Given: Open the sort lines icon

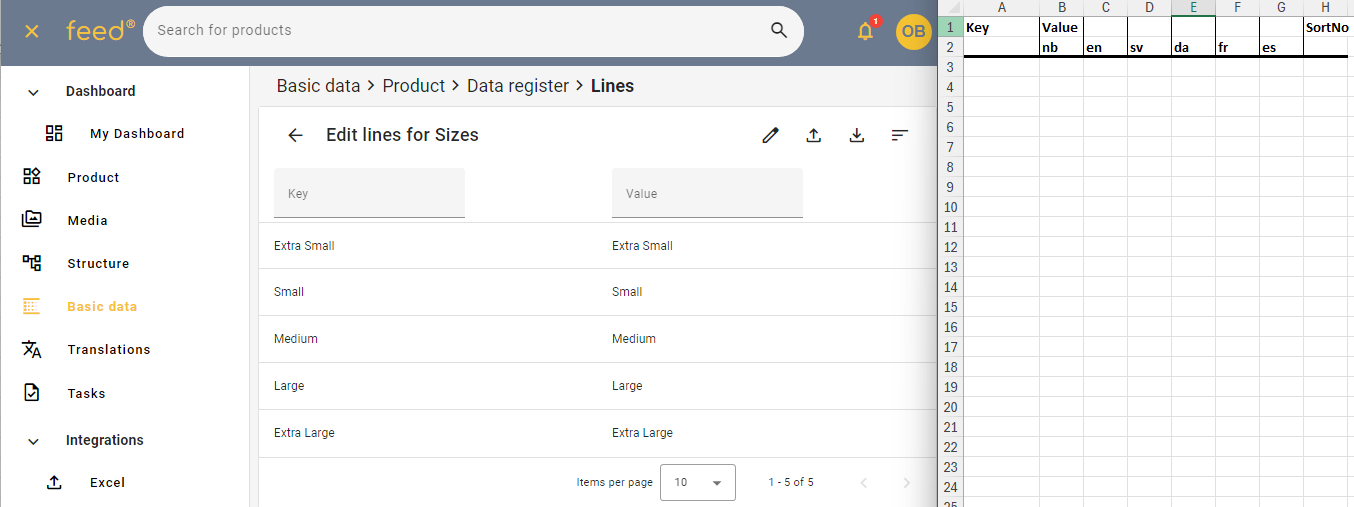Looking at the screenshot, I should tap(900, 135).
